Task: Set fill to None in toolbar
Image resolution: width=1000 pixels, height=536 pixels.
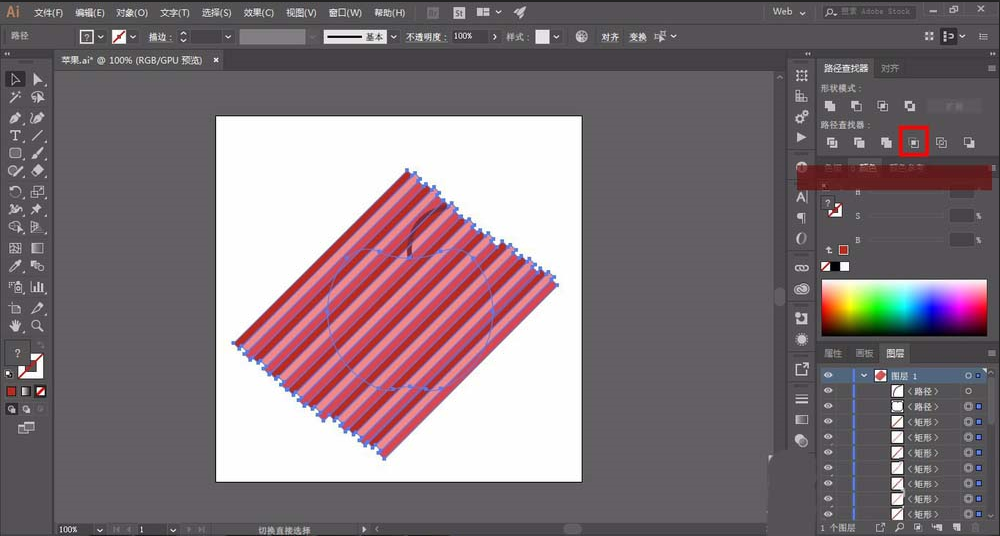Action: click(41, 391)
